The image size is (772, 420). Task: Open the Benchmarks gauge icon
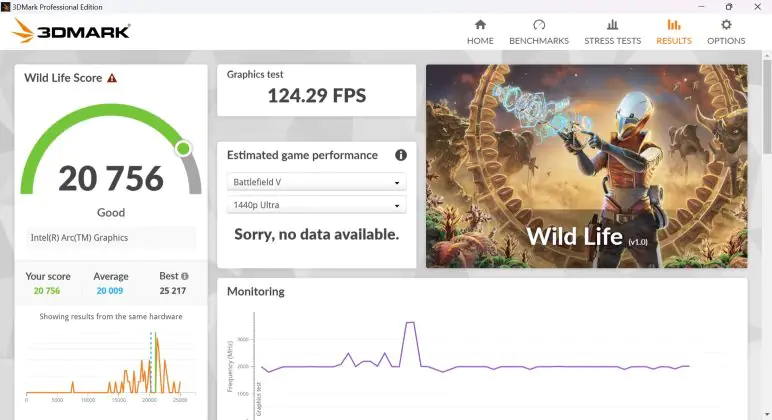tap(539, 25)
